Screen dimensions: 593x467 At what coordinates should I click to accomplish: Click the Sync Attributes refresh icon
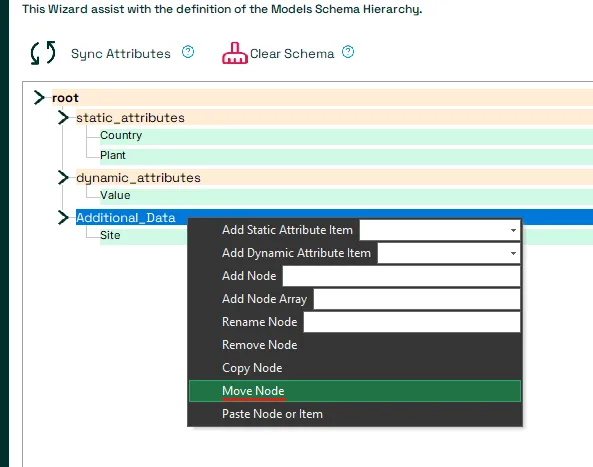[43, 53]
